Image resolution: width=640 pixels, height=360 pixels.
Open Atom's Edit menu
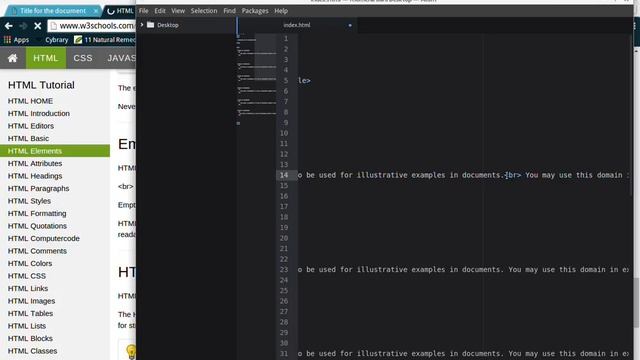(x=160, y=11)
